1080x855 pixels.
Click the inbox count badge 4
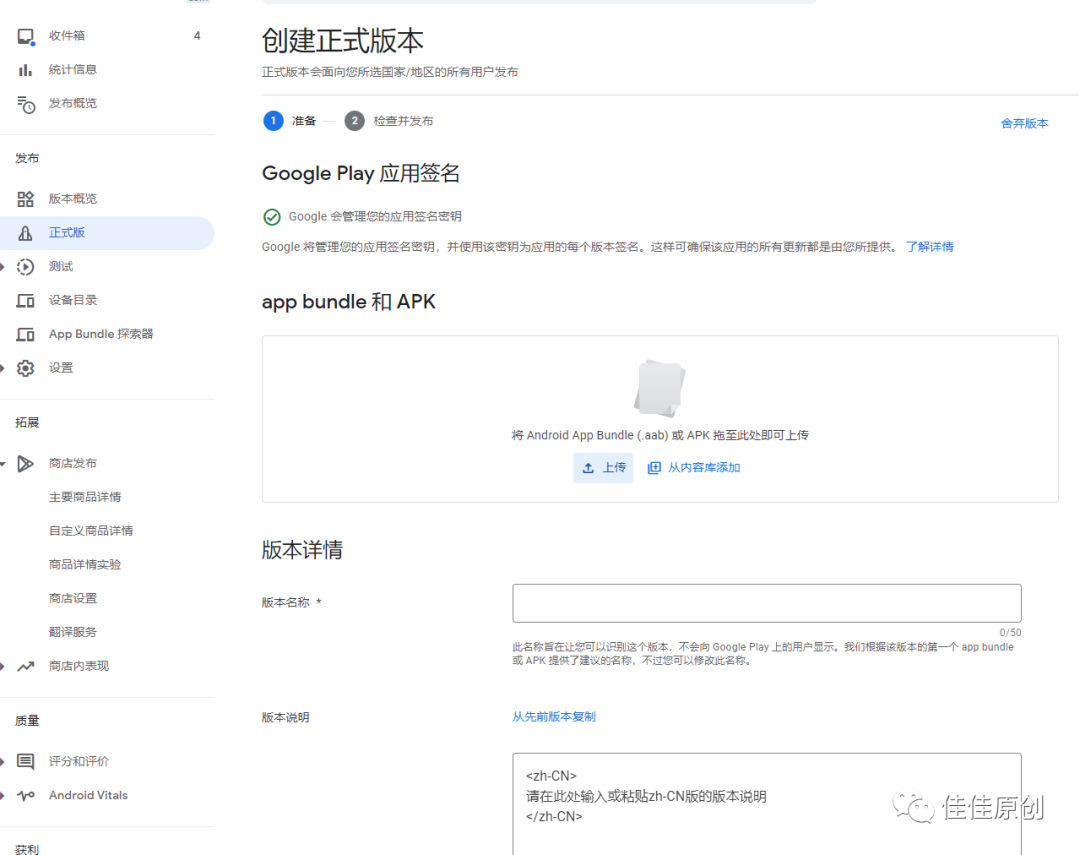(x=197, y=36)
